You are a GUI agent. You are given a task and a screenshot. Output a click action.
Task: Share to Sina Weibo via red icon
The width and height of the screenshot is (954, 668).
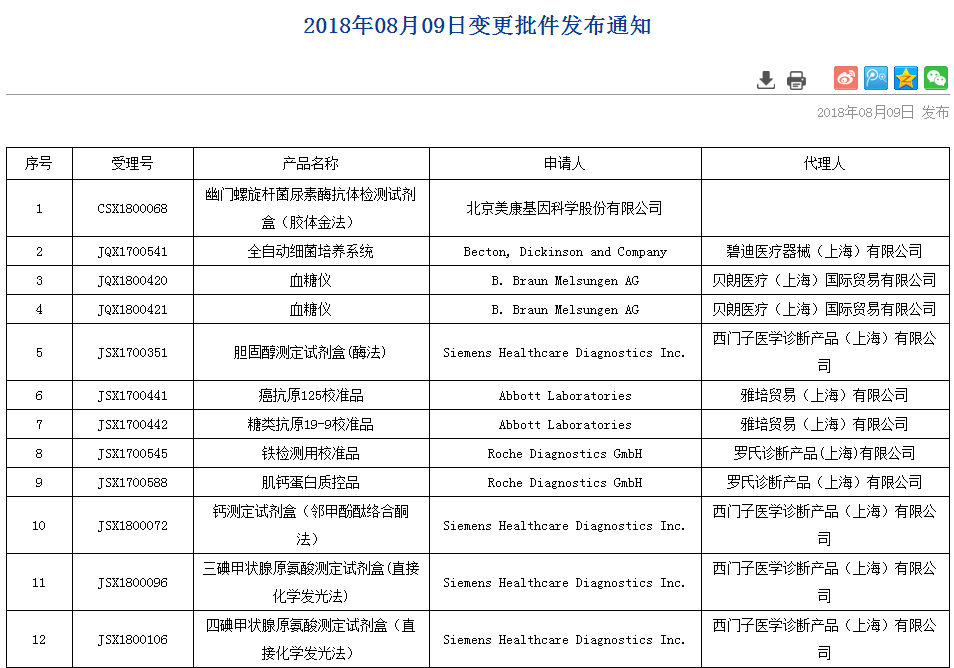[x=846, y=78]
